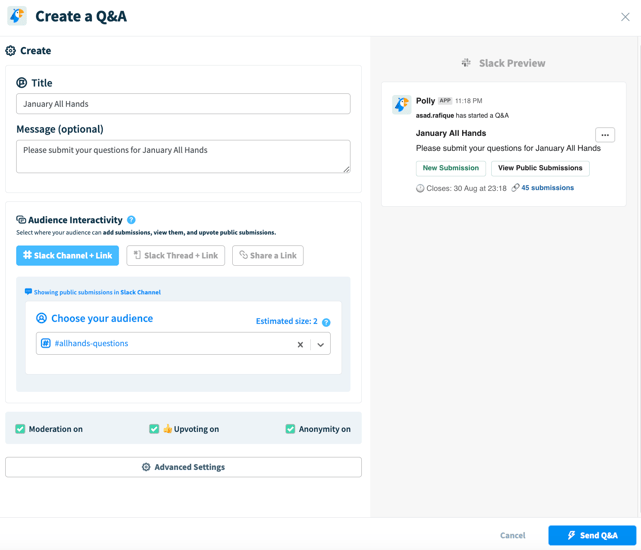Expand the audience channel dropdown

[321, 344]
